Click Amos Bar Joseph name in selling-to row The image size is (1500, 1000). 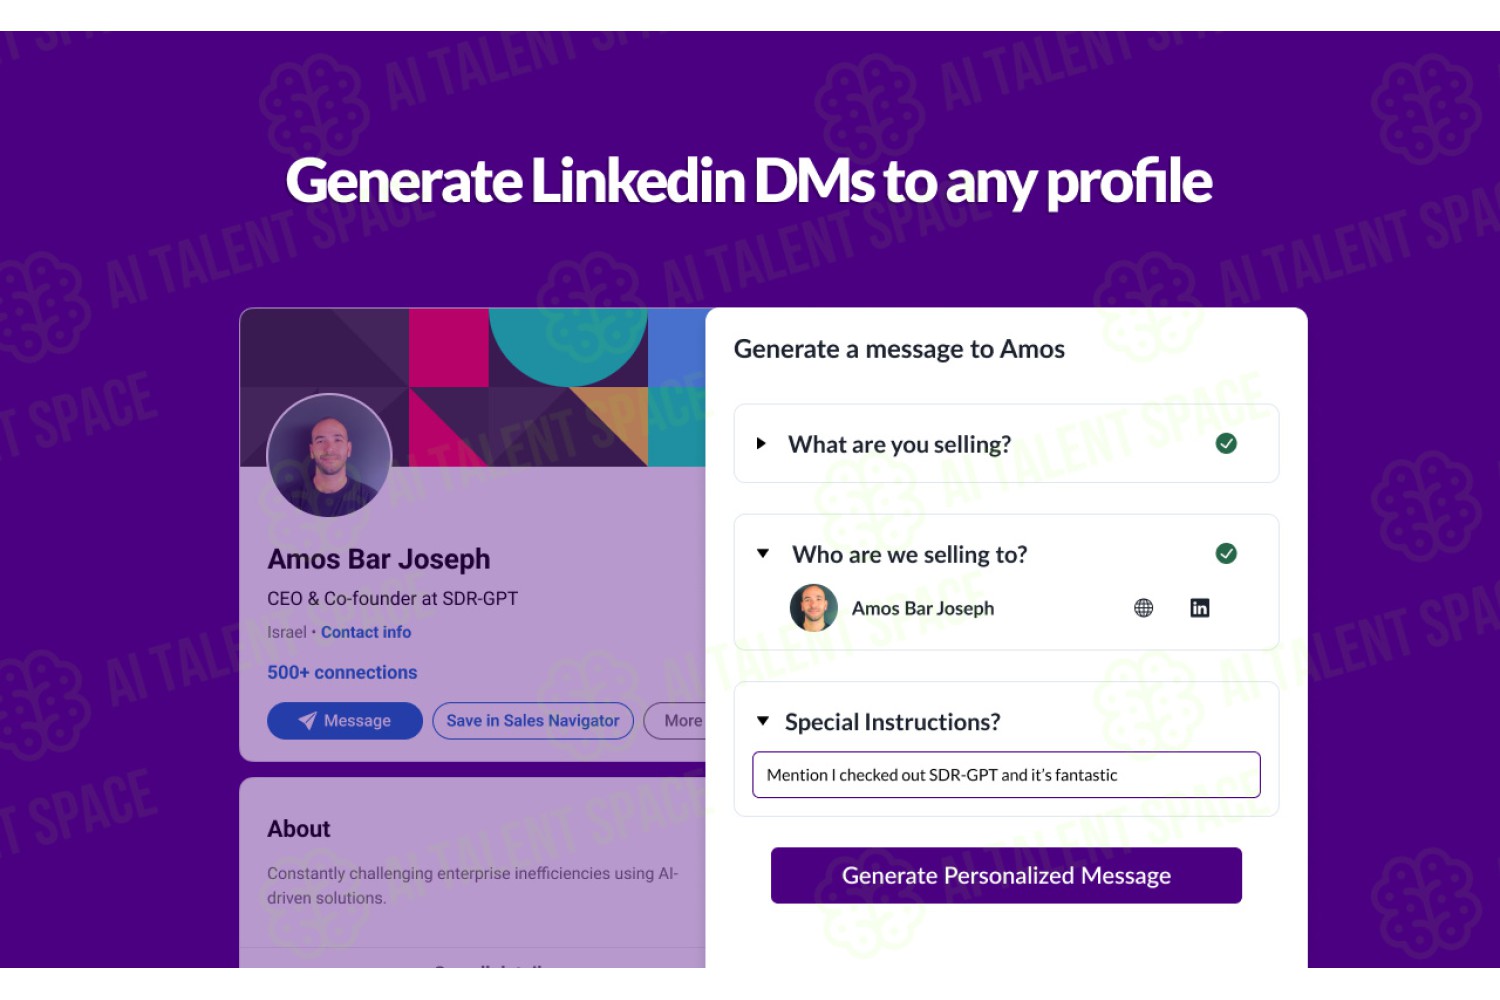point(923,608)
